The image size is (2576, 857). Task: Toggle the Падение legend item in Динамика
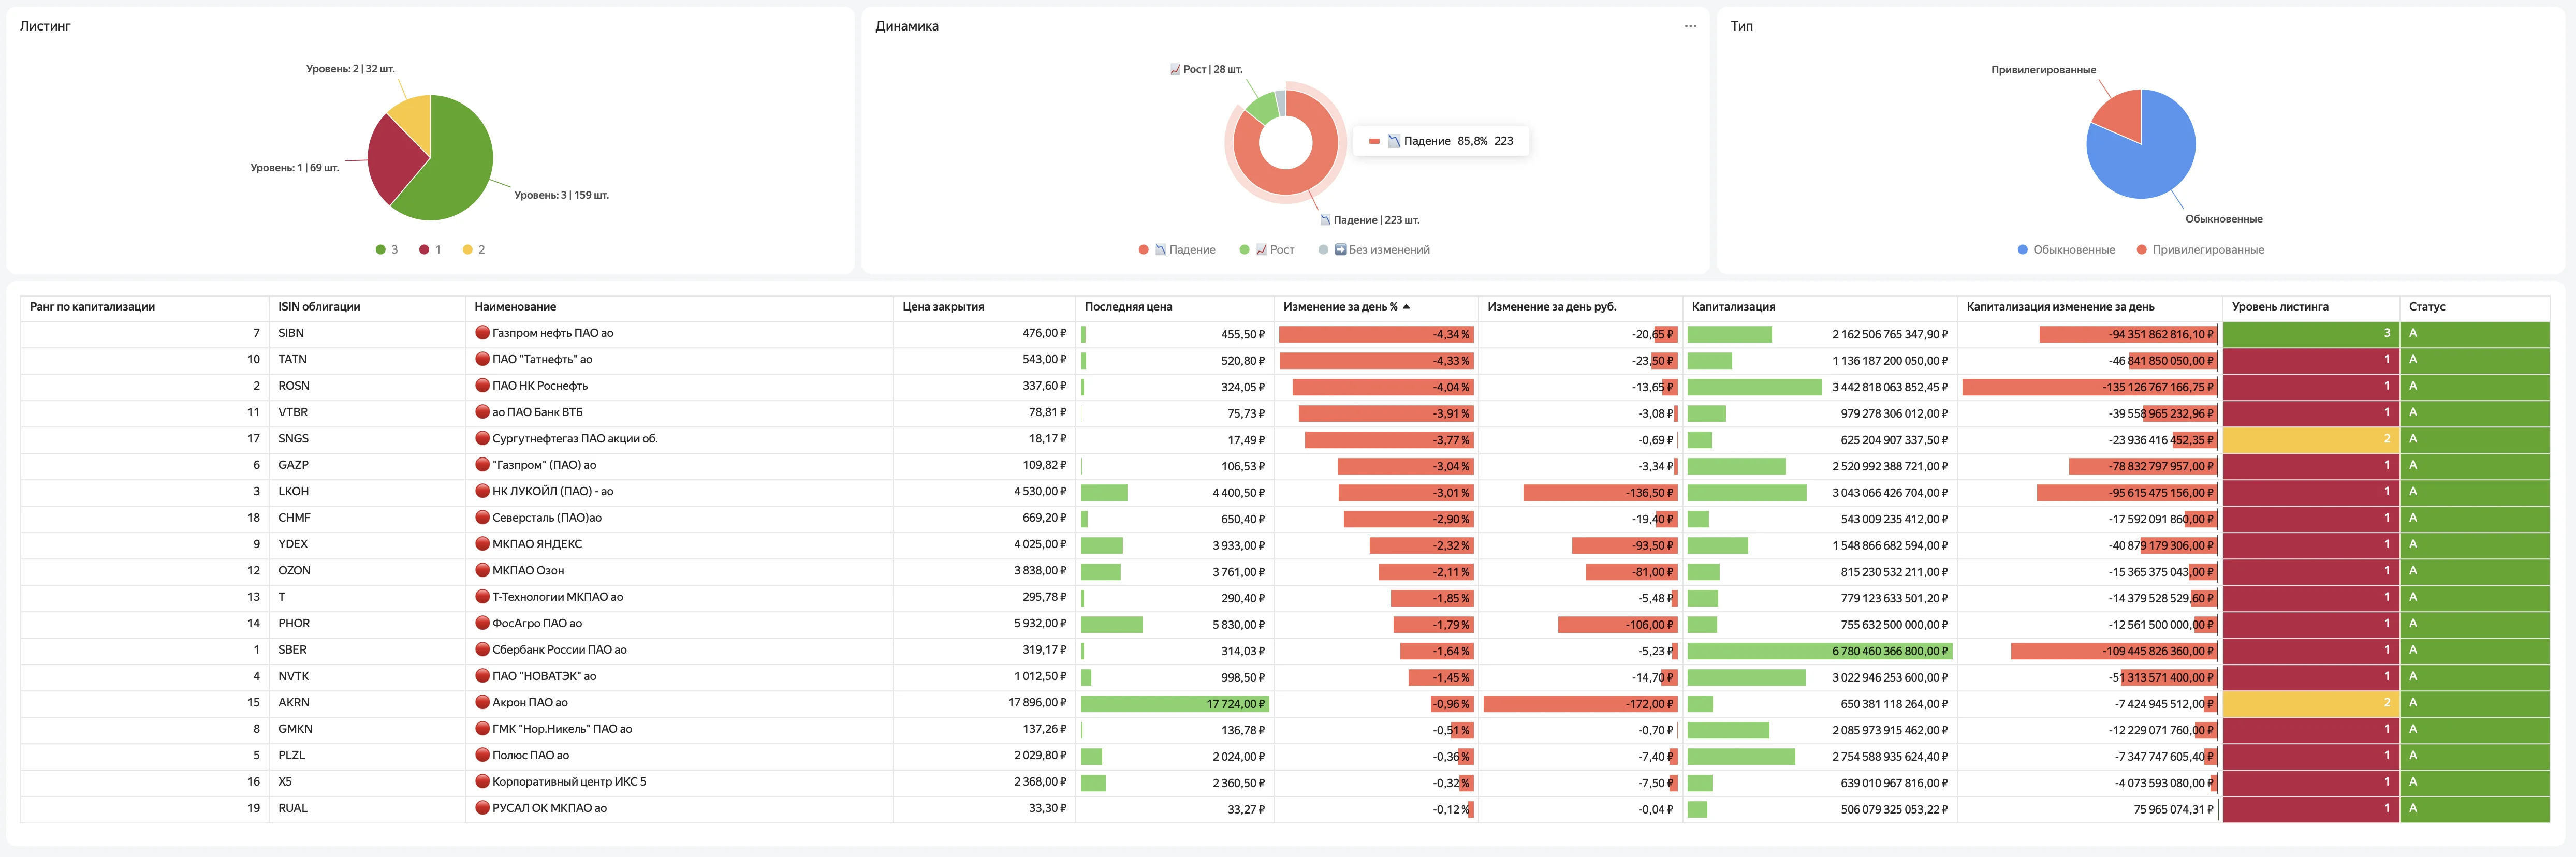(1177, 250)
